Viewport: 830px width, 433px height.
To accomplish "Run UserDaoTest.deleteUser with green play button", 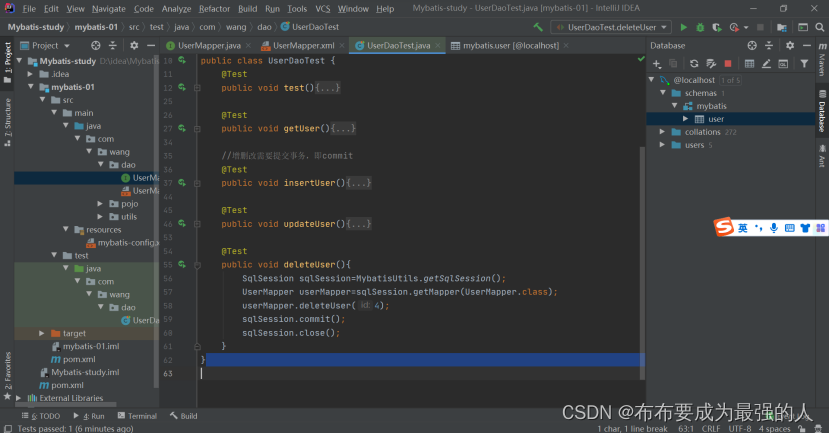I will point(683,27).
